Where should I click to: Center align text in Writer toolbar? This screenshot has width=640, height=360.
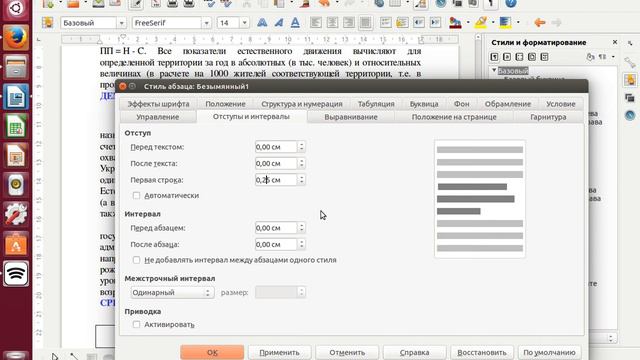click(x=332, y=22)
